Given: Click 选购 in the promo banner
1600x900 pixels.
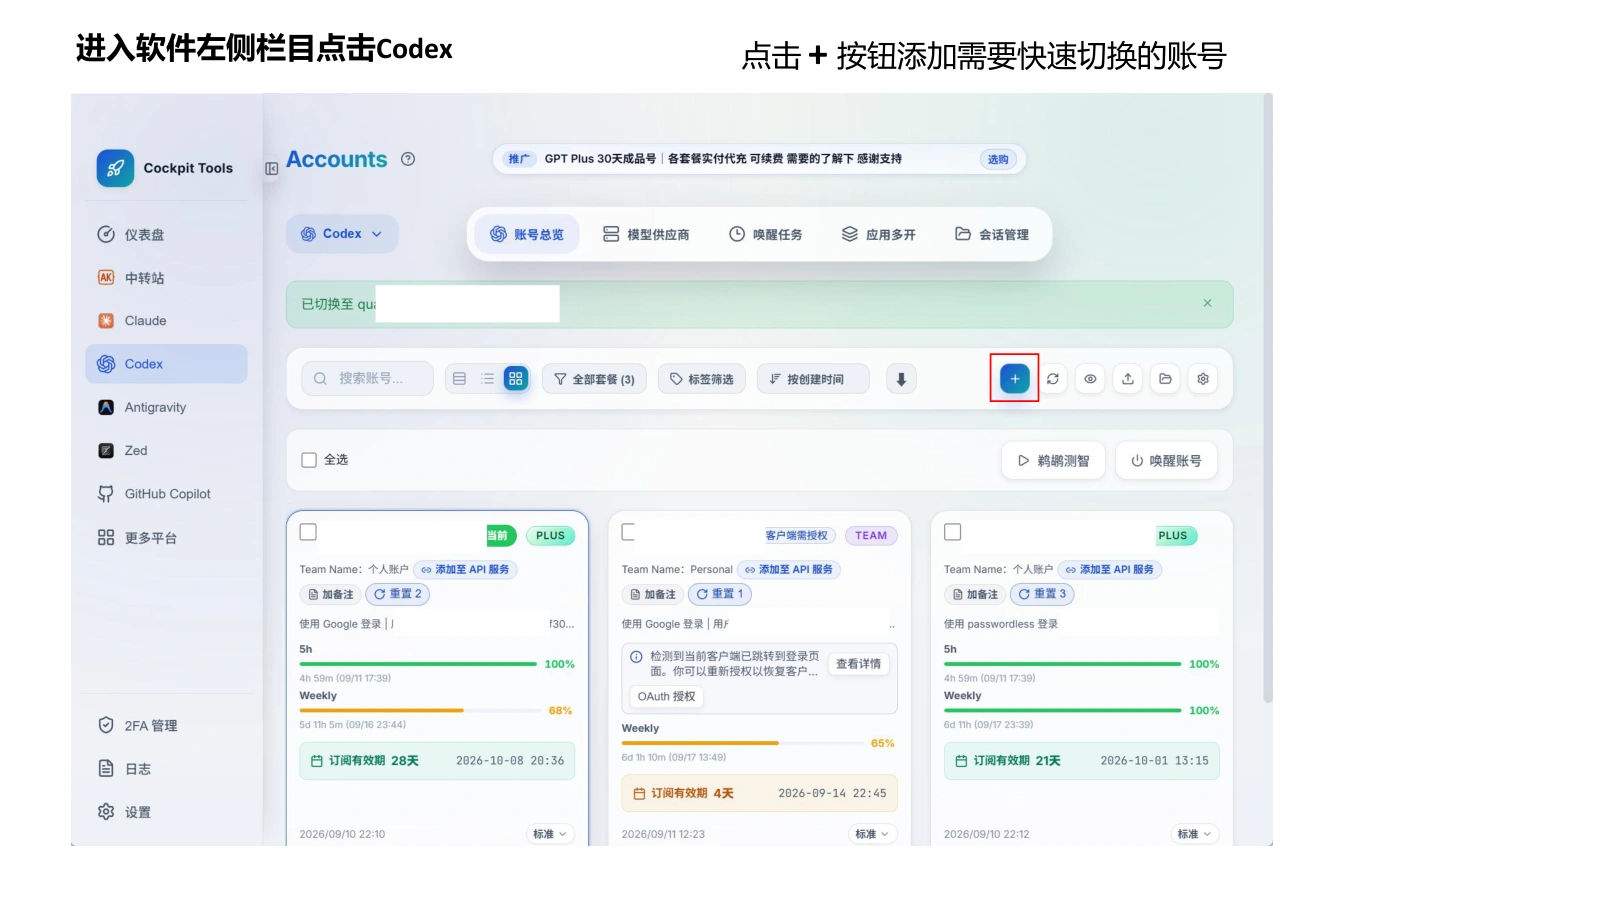Looking at the screenshot, I should click(998, 159).
